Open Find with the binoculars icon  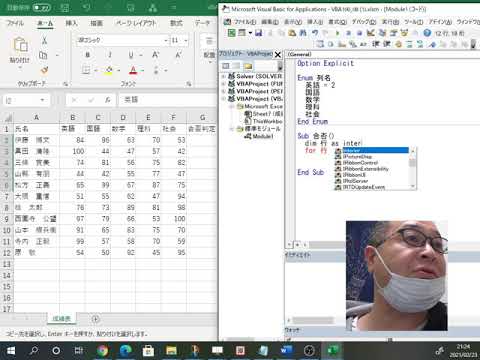(x=303, y=33)
